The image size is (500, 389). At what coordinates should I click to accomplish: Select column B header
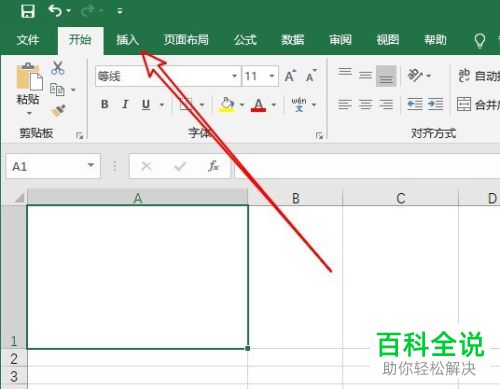[x=296, y=198]
